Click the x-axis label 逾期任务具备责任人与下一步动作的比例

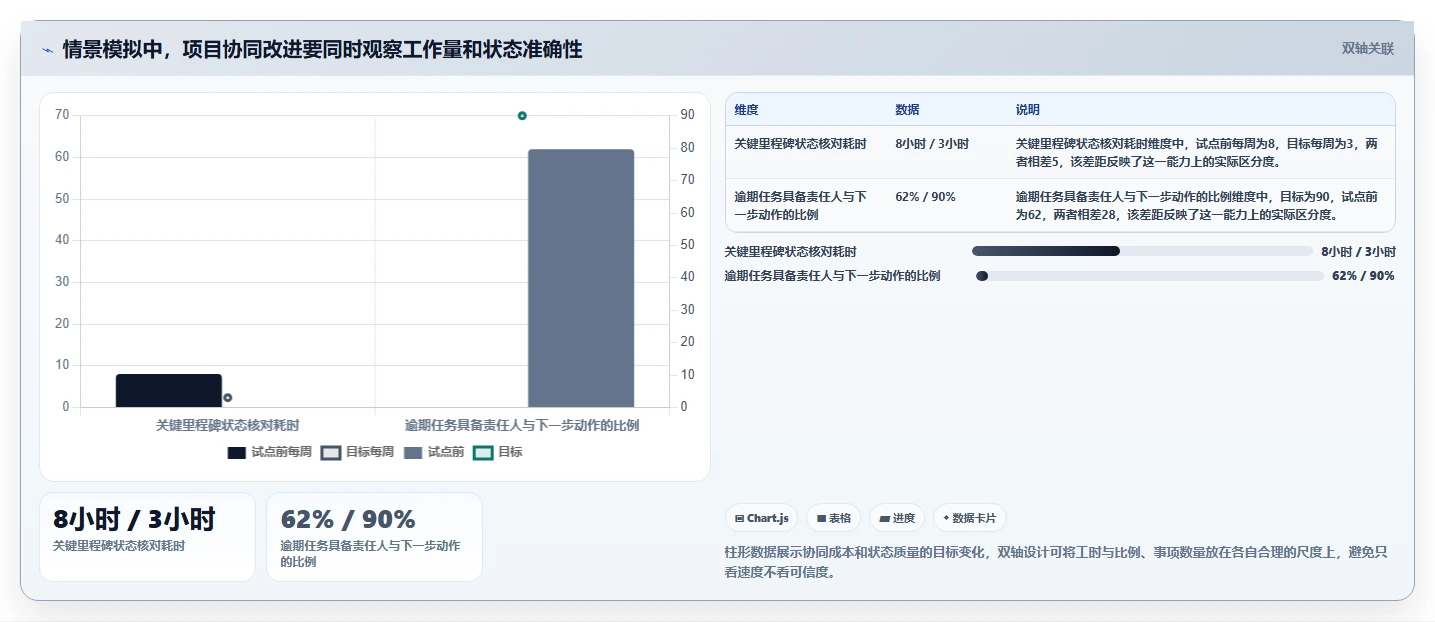click(522, 425)
